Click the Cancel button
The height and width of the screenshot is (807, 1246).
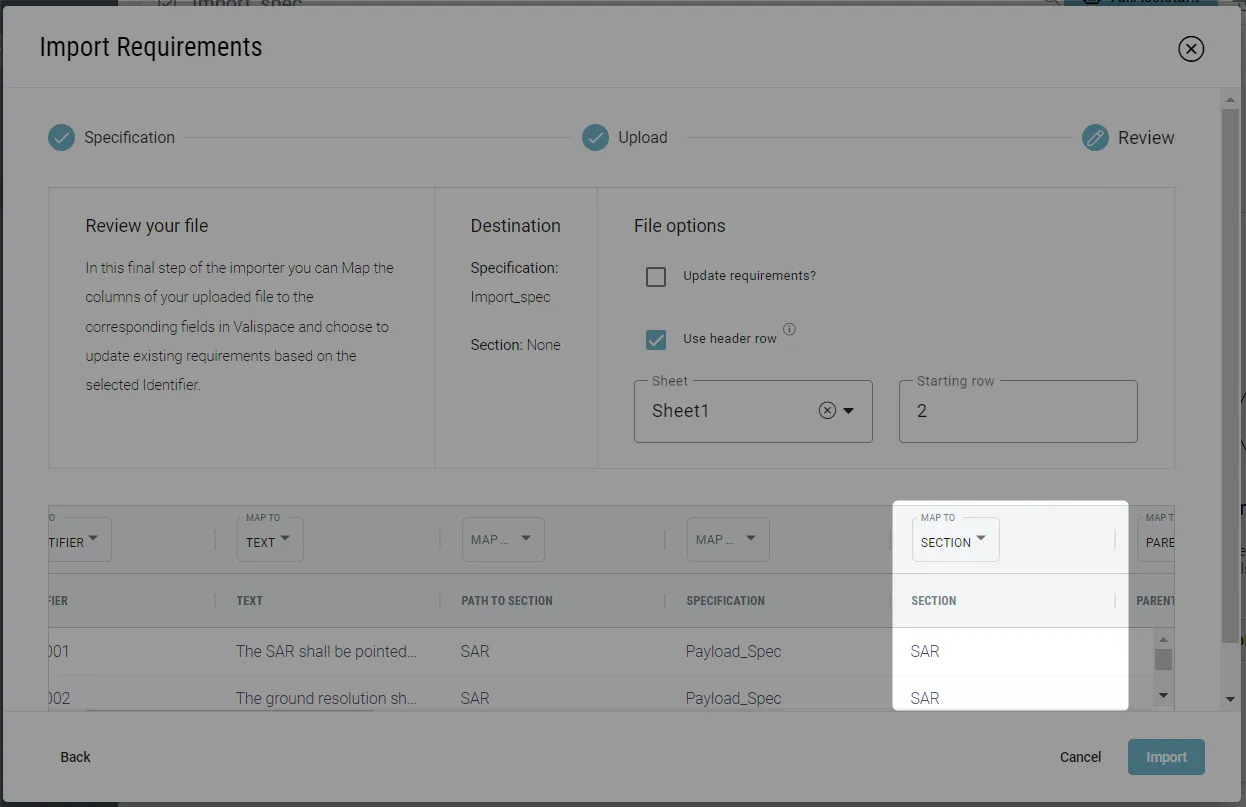tap(1080, 757)
